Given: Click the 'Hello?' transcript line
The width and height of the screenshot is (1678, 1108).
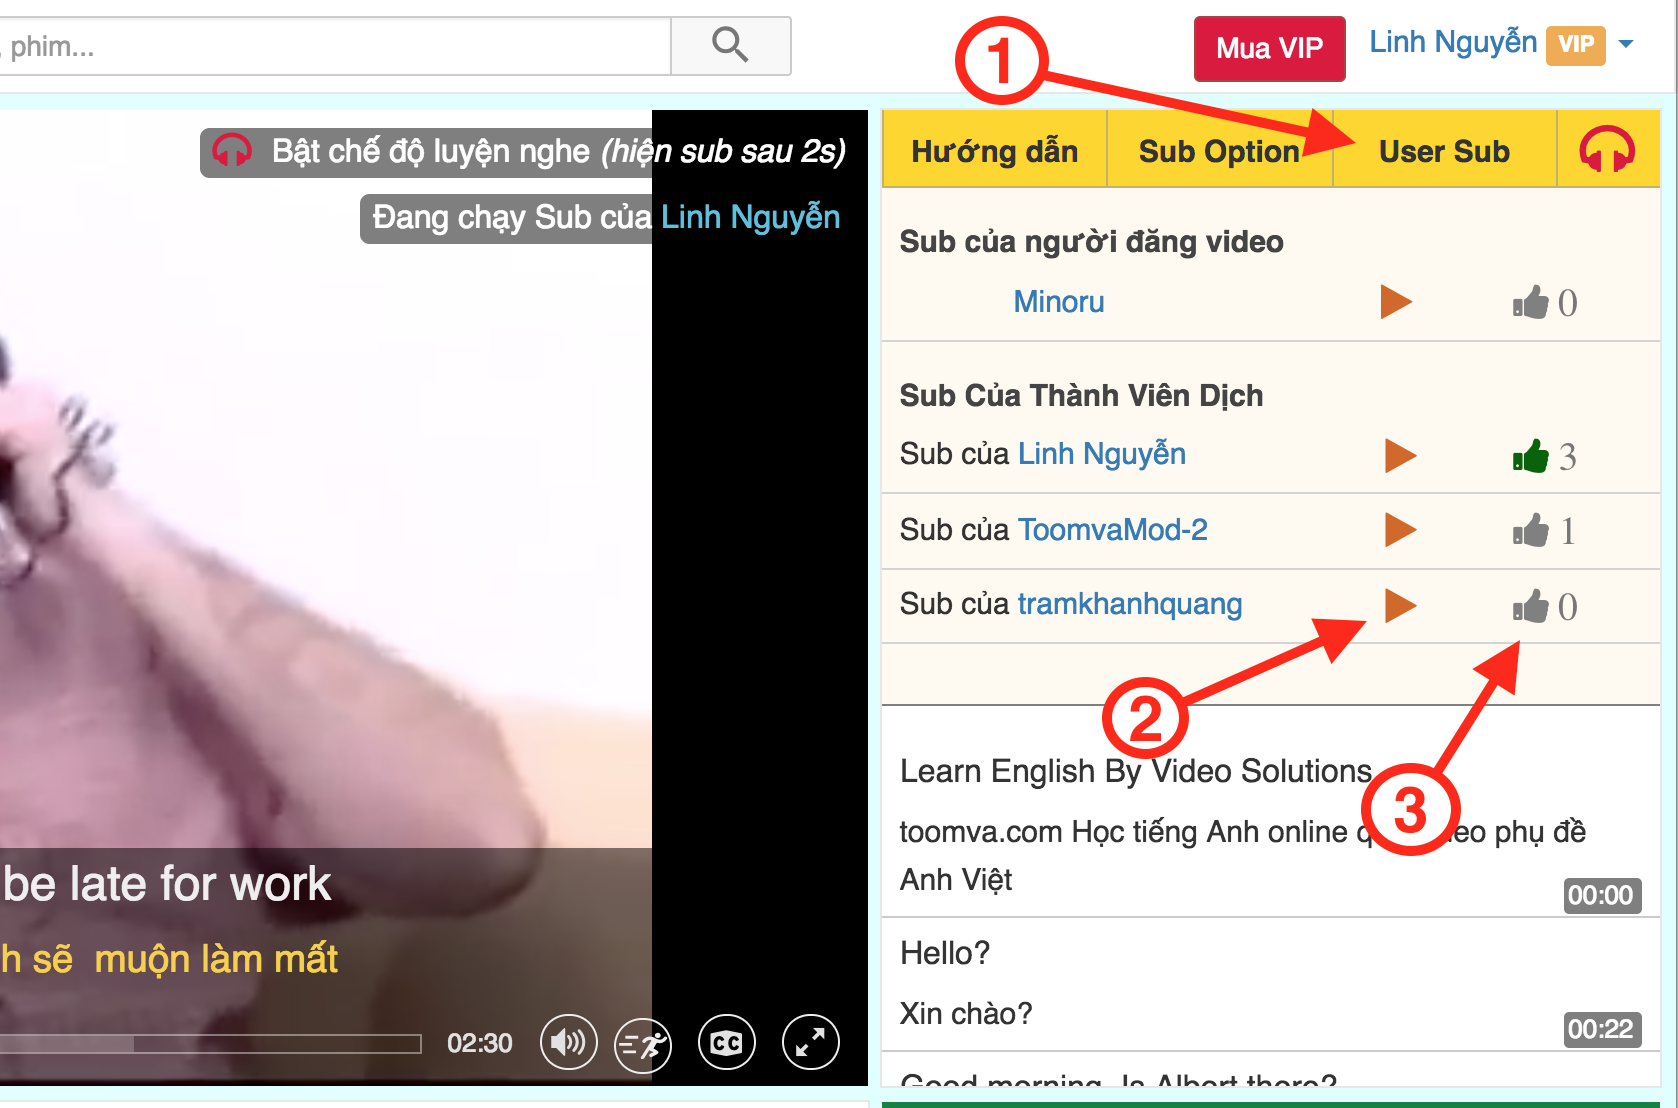Looking at the screenshot, I should (945, 953).
